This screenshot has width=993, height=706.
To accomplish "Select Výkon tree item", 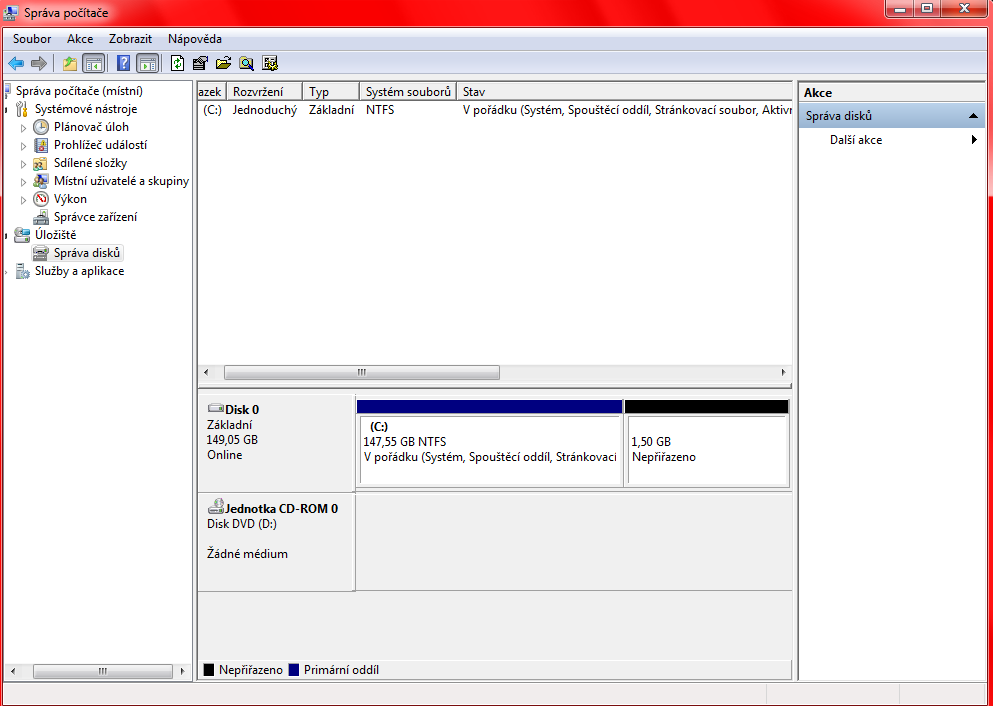I will pos(70,199).
